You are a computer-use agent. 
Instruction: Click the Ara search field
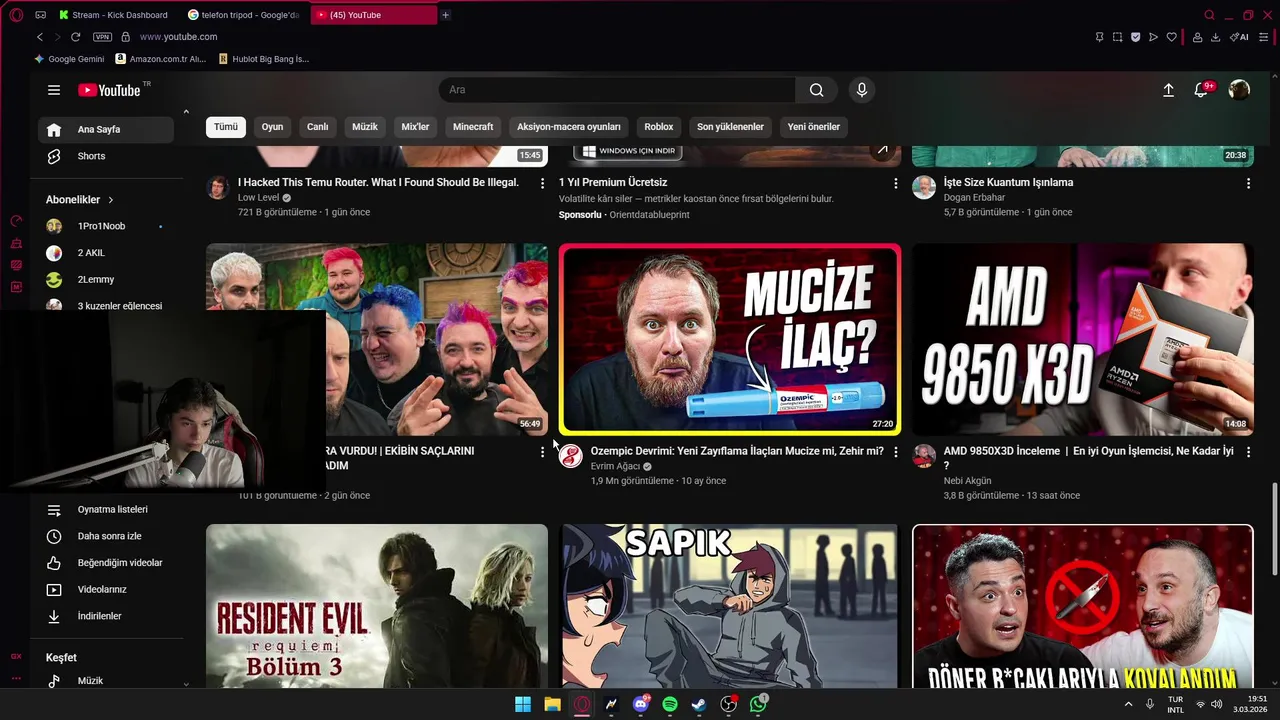coord(617,90)
